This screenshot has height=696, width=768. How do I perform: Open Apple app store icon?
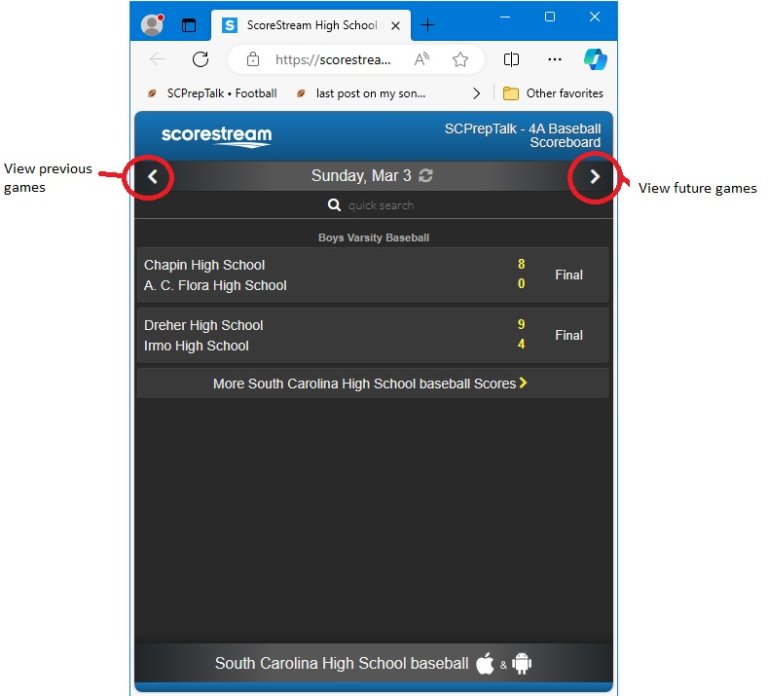pyautogui.click(x=485, y=663)
